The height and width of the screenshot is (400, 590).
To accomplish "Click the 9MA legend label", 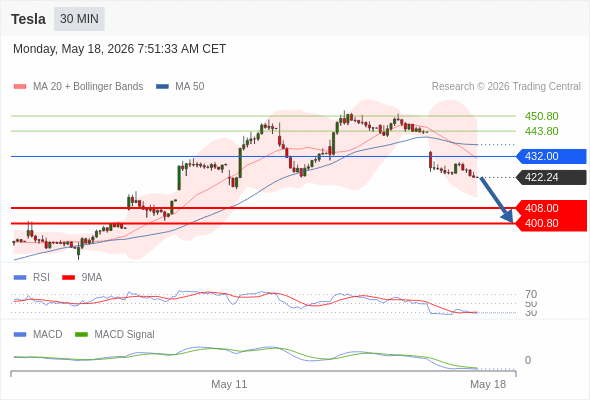I will point(92,278).
